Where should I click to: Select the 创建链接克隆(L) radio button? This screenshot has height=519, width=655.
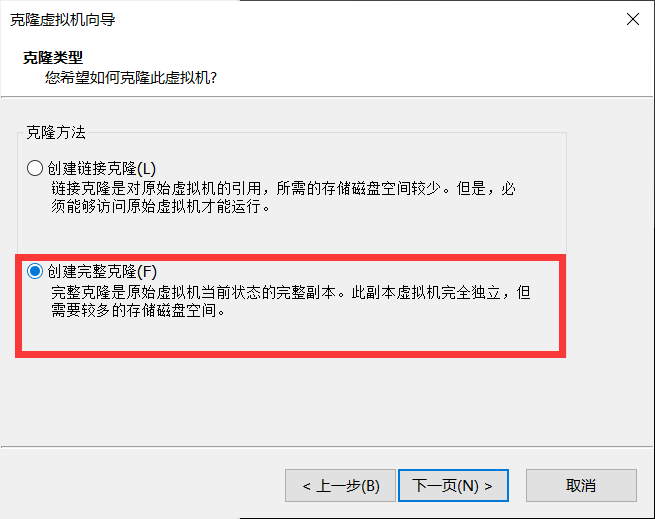pos(35,168)
